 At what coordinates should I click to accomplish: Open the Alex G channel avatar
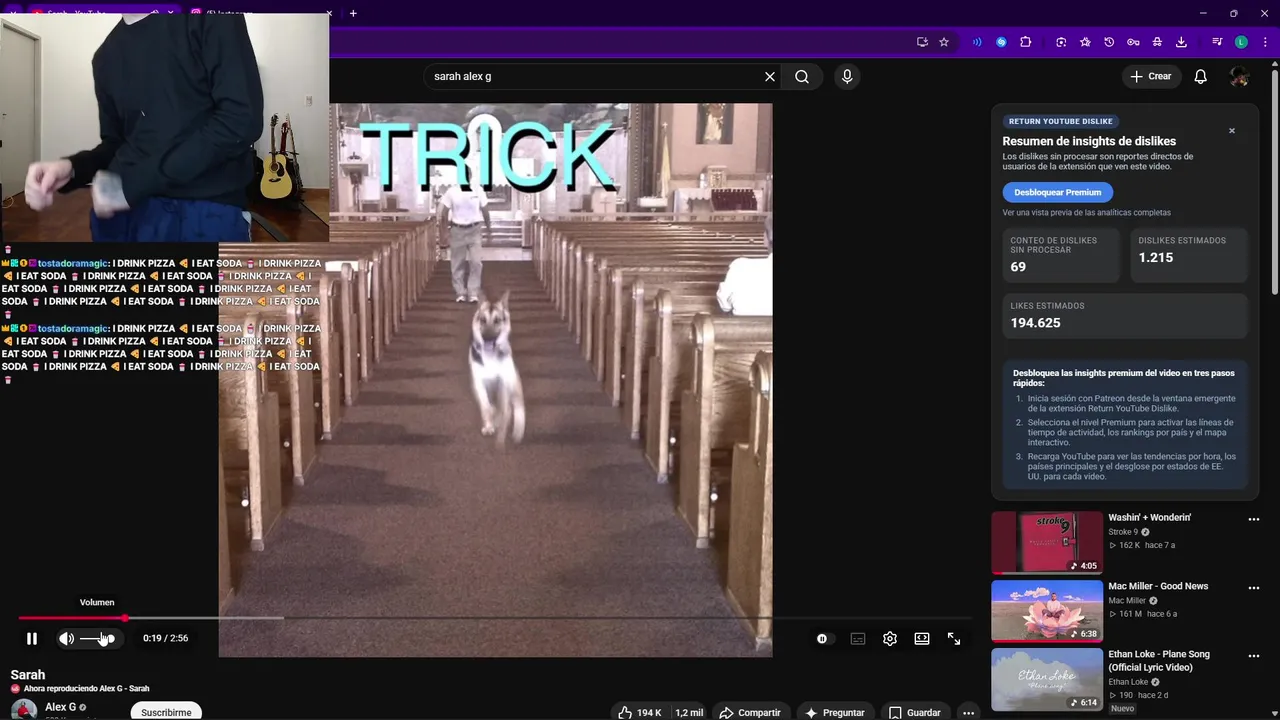click(24, 711)
